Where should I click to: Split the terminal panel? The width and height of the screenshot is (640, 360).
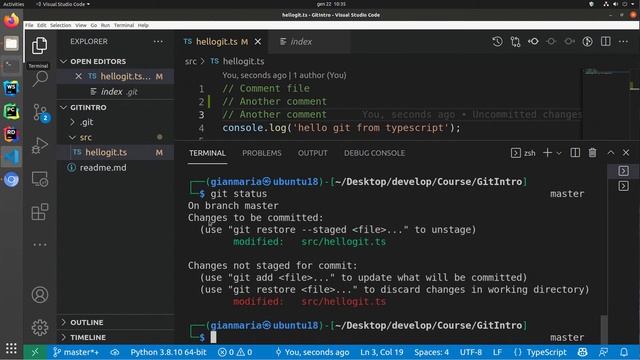tap(575, 153)
